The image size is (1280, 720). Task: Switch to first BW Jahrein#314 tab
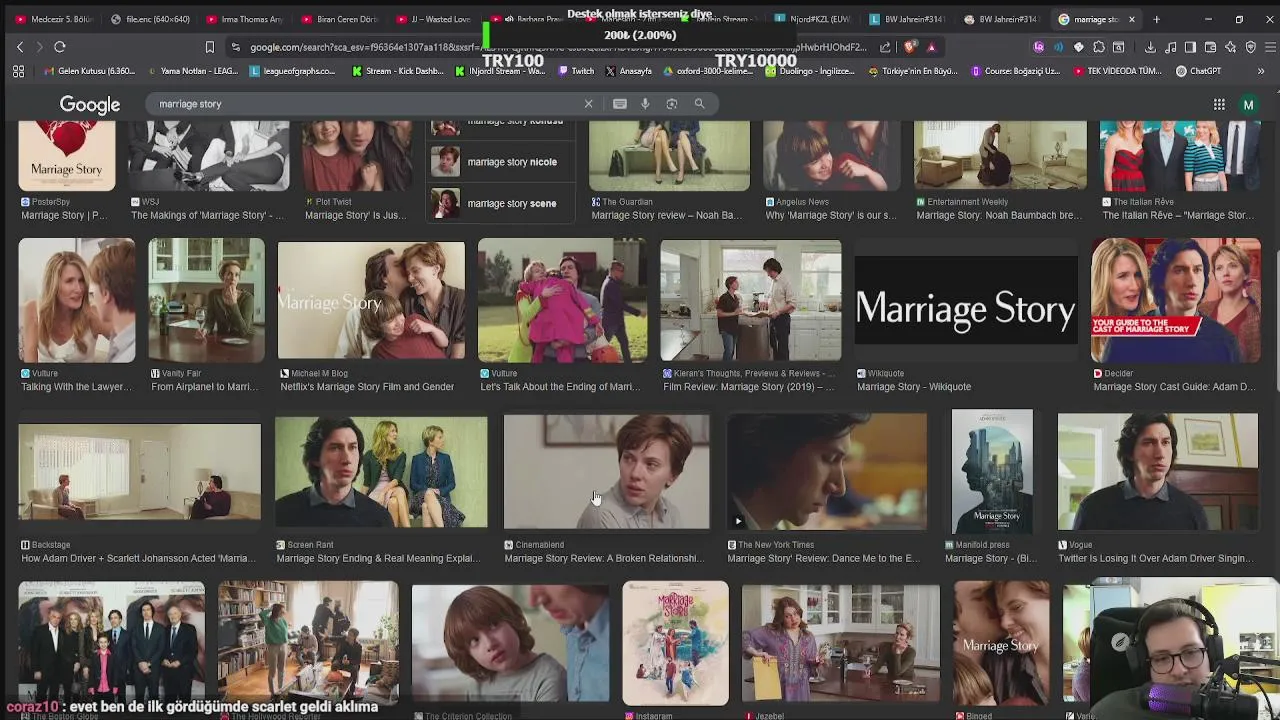(x=908, y=19)
